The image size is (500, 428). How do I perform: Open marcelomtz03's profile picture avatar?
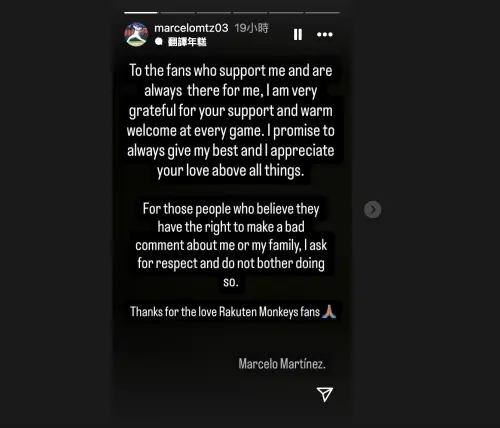coord(136,34)
